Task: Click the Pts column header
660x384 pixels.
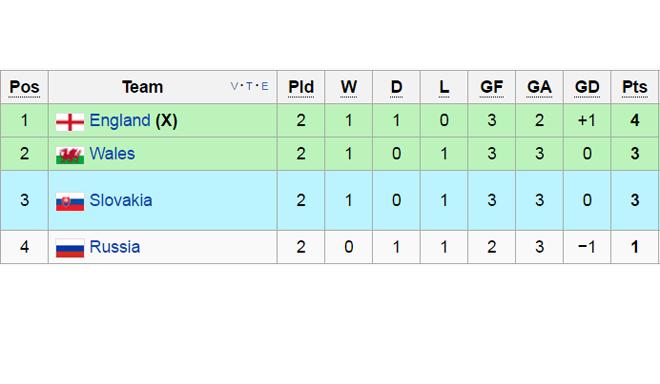Action: coord(635,87)
